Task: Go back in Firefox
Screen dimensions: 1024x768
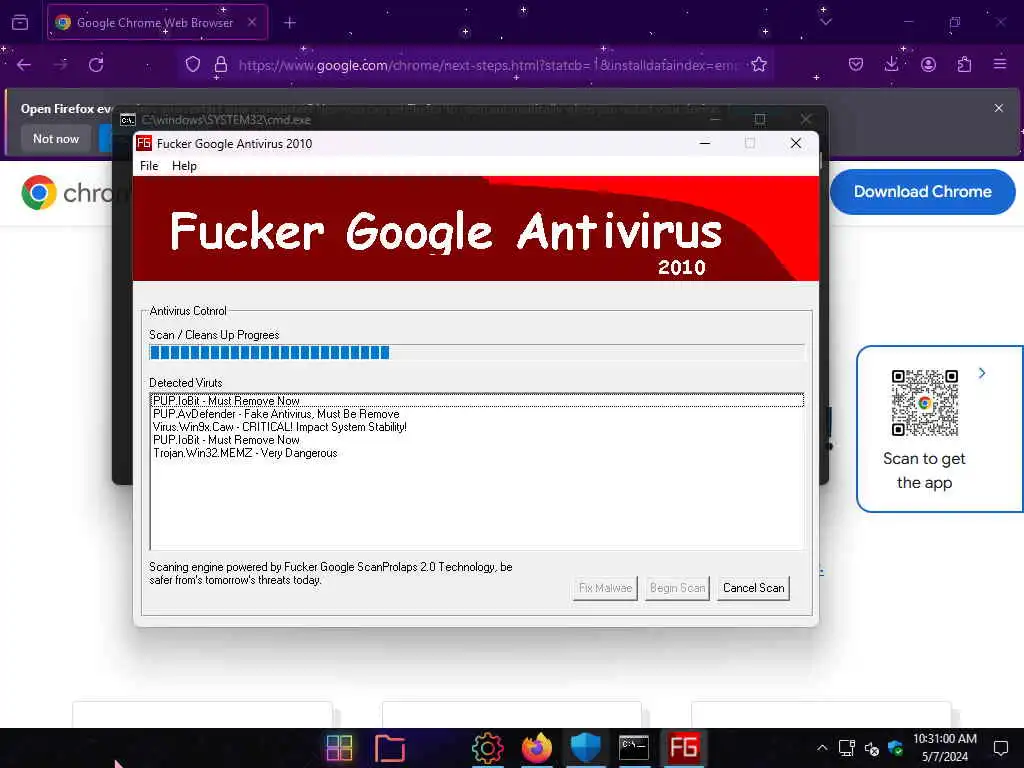Action: point(24,65)
